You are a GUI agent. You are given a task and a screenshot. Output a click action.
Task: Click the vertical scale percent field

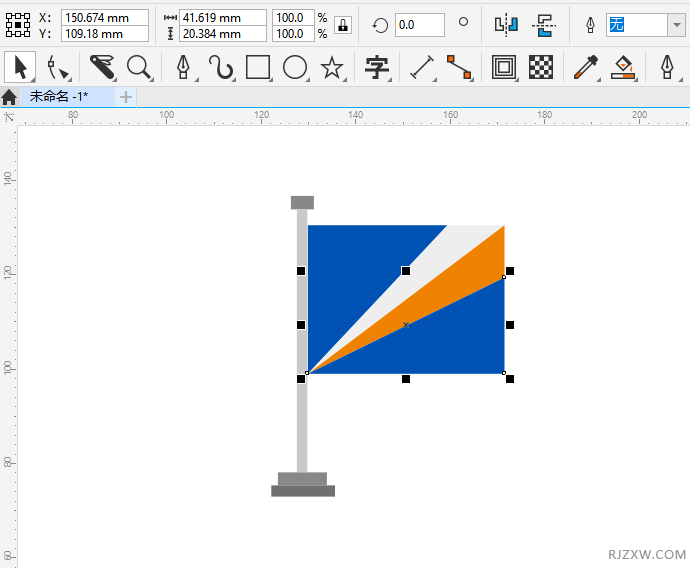293,33
